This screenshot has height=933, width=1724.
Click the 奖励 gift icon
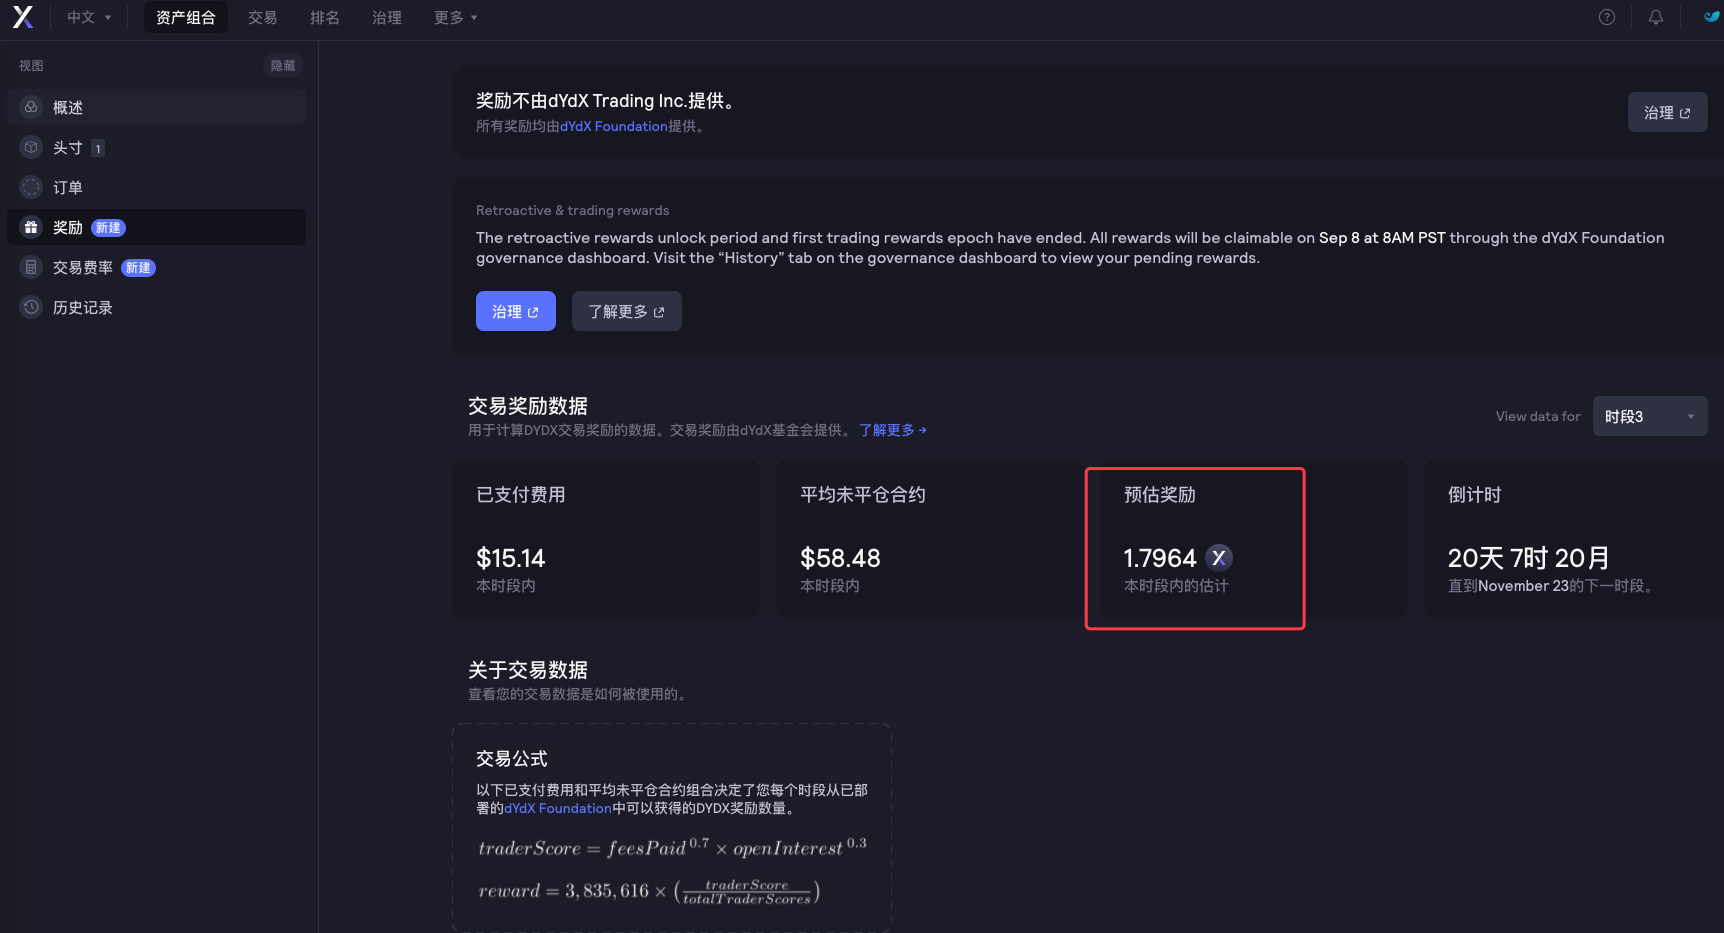coord(31,227)
